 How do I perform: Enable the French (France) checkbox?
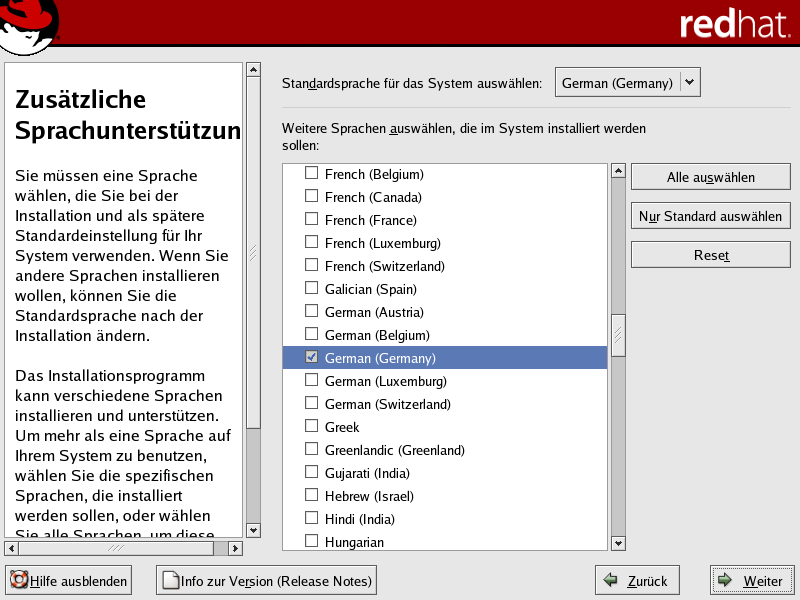[312, 220]
